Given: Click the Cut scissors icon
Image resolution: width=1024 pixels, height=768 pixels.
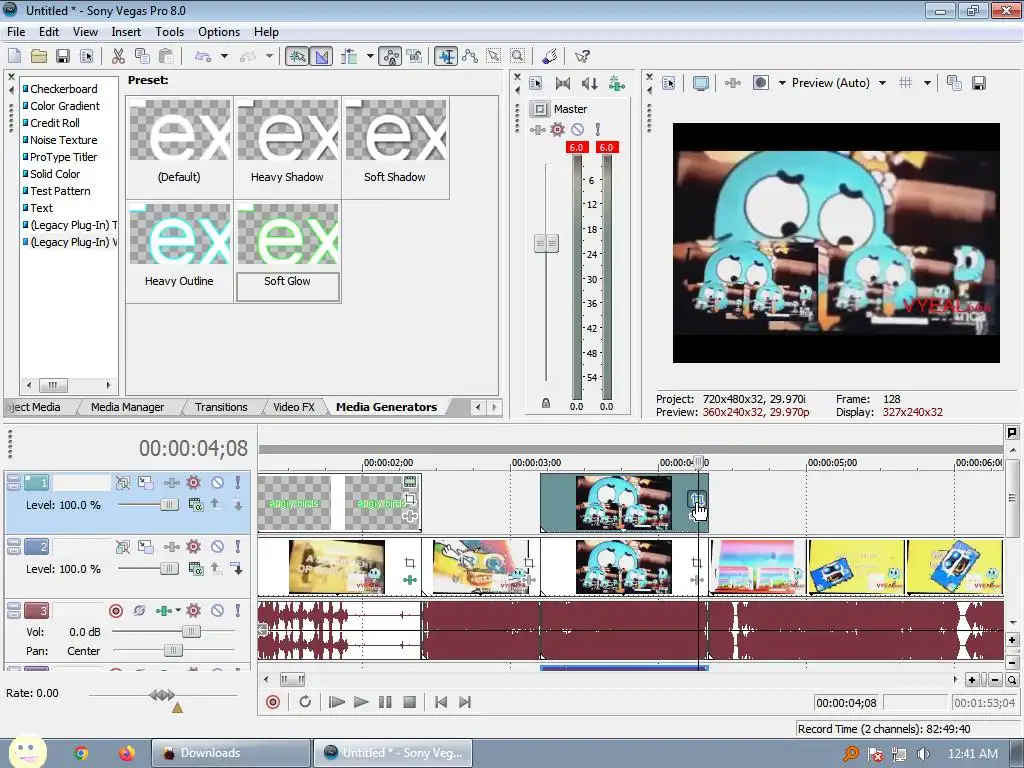Looking at the screenshot, I should click(x=118, y=56).
